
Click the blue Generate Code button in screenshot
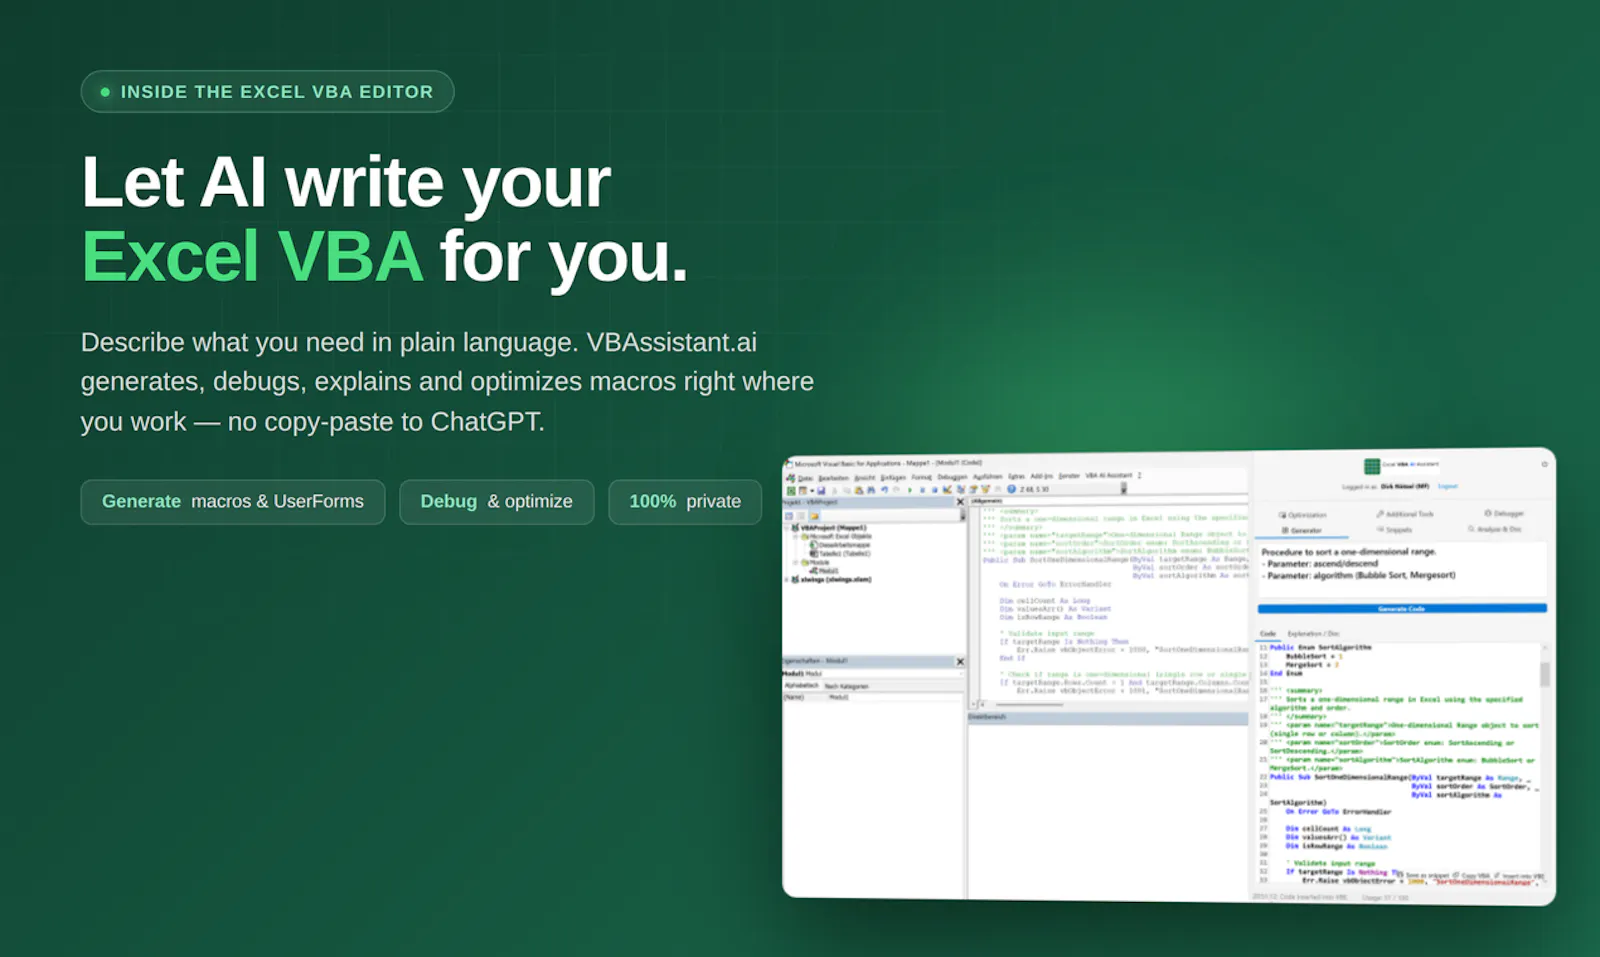(x=1402, y=608)
